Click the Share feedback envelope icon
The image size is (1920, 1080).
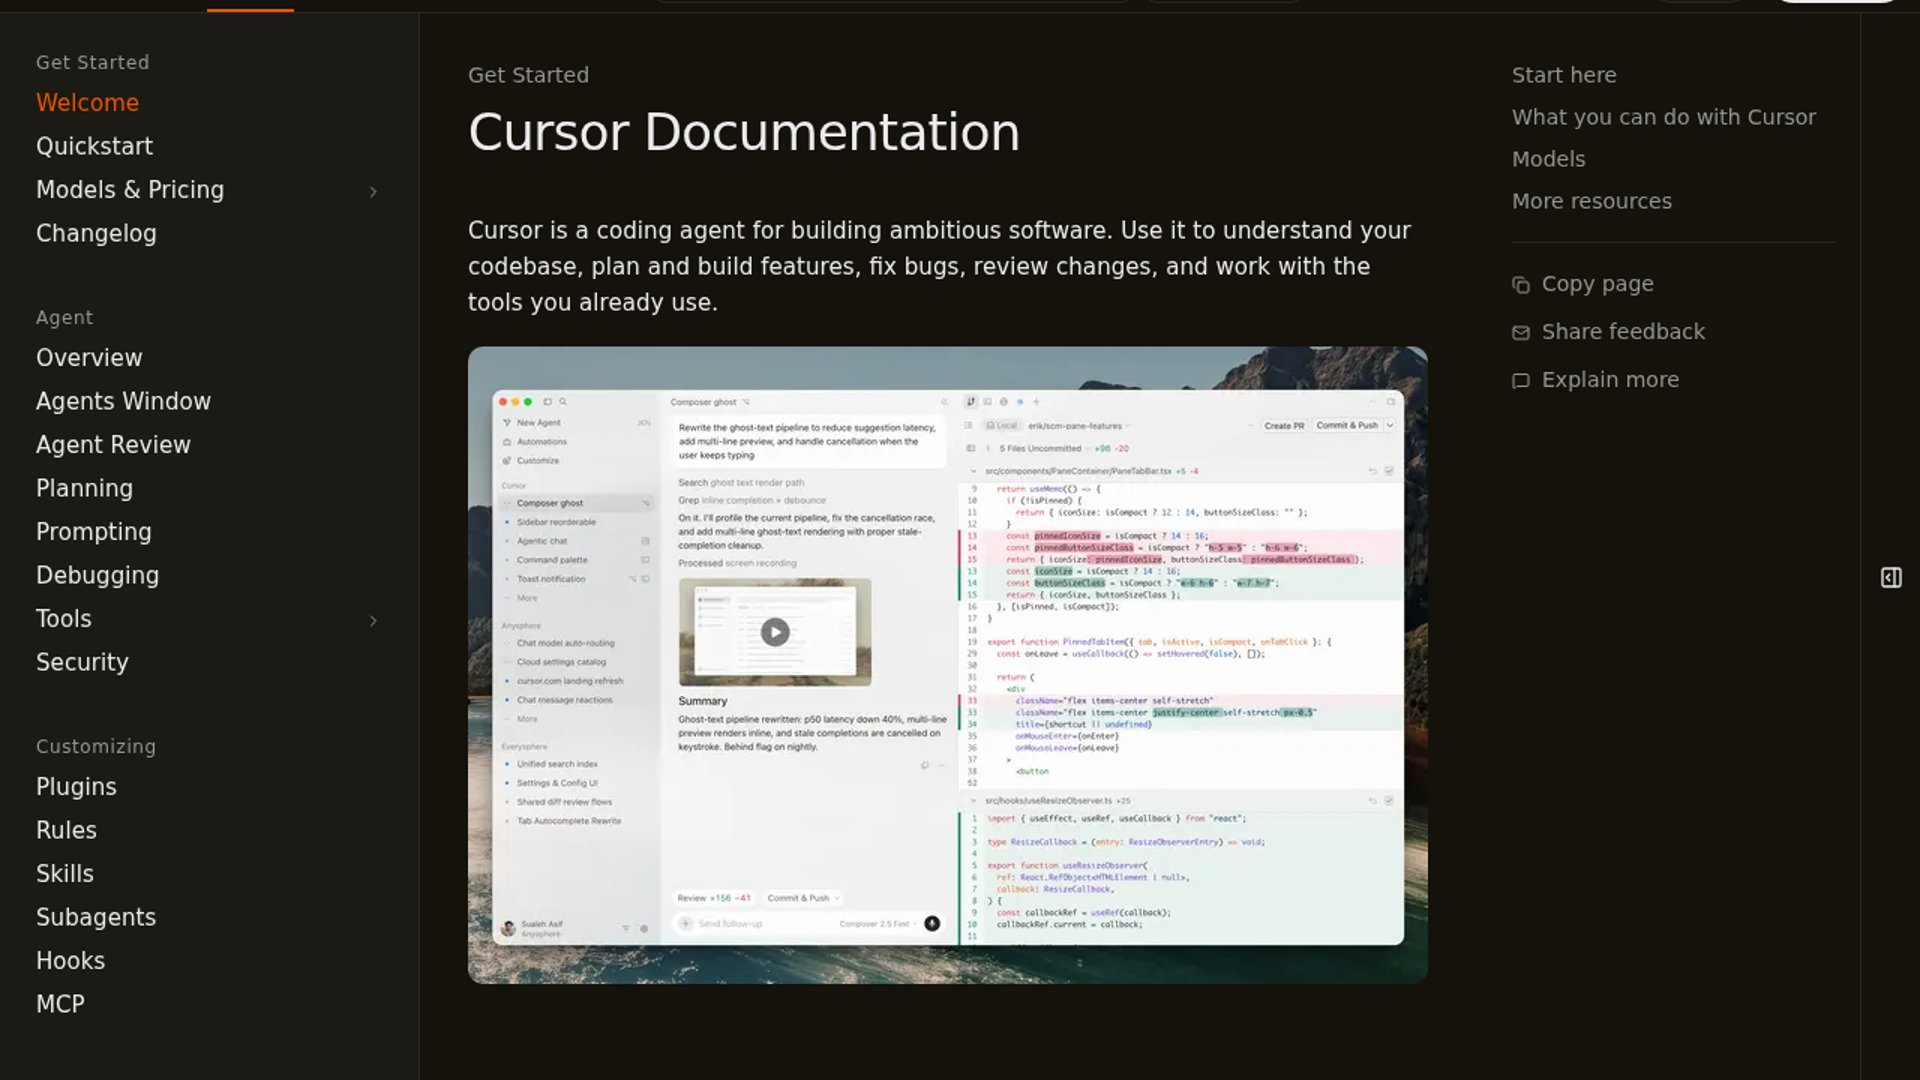pos(1521,333)
